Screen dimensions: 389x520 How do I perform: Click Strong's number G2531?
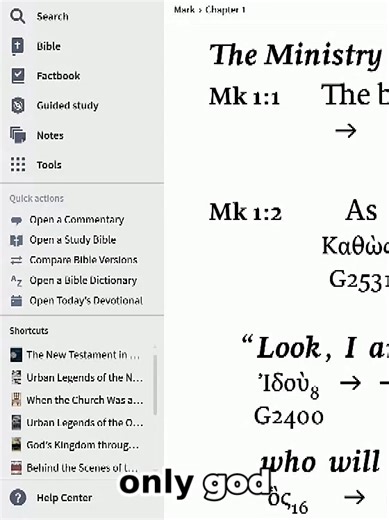pyautogui.click(x=359, y=280)
